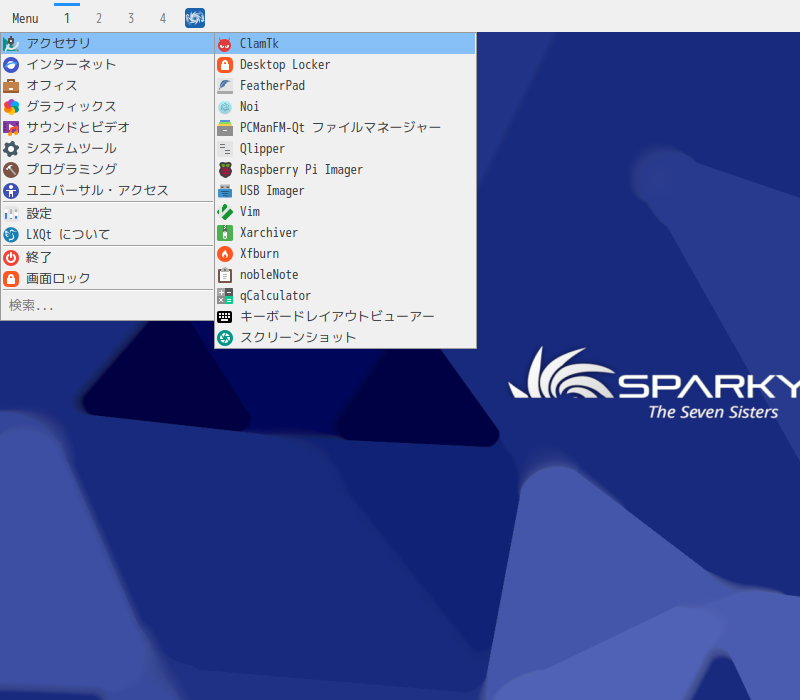Launch Xfburn entry

tap(345, 254)
